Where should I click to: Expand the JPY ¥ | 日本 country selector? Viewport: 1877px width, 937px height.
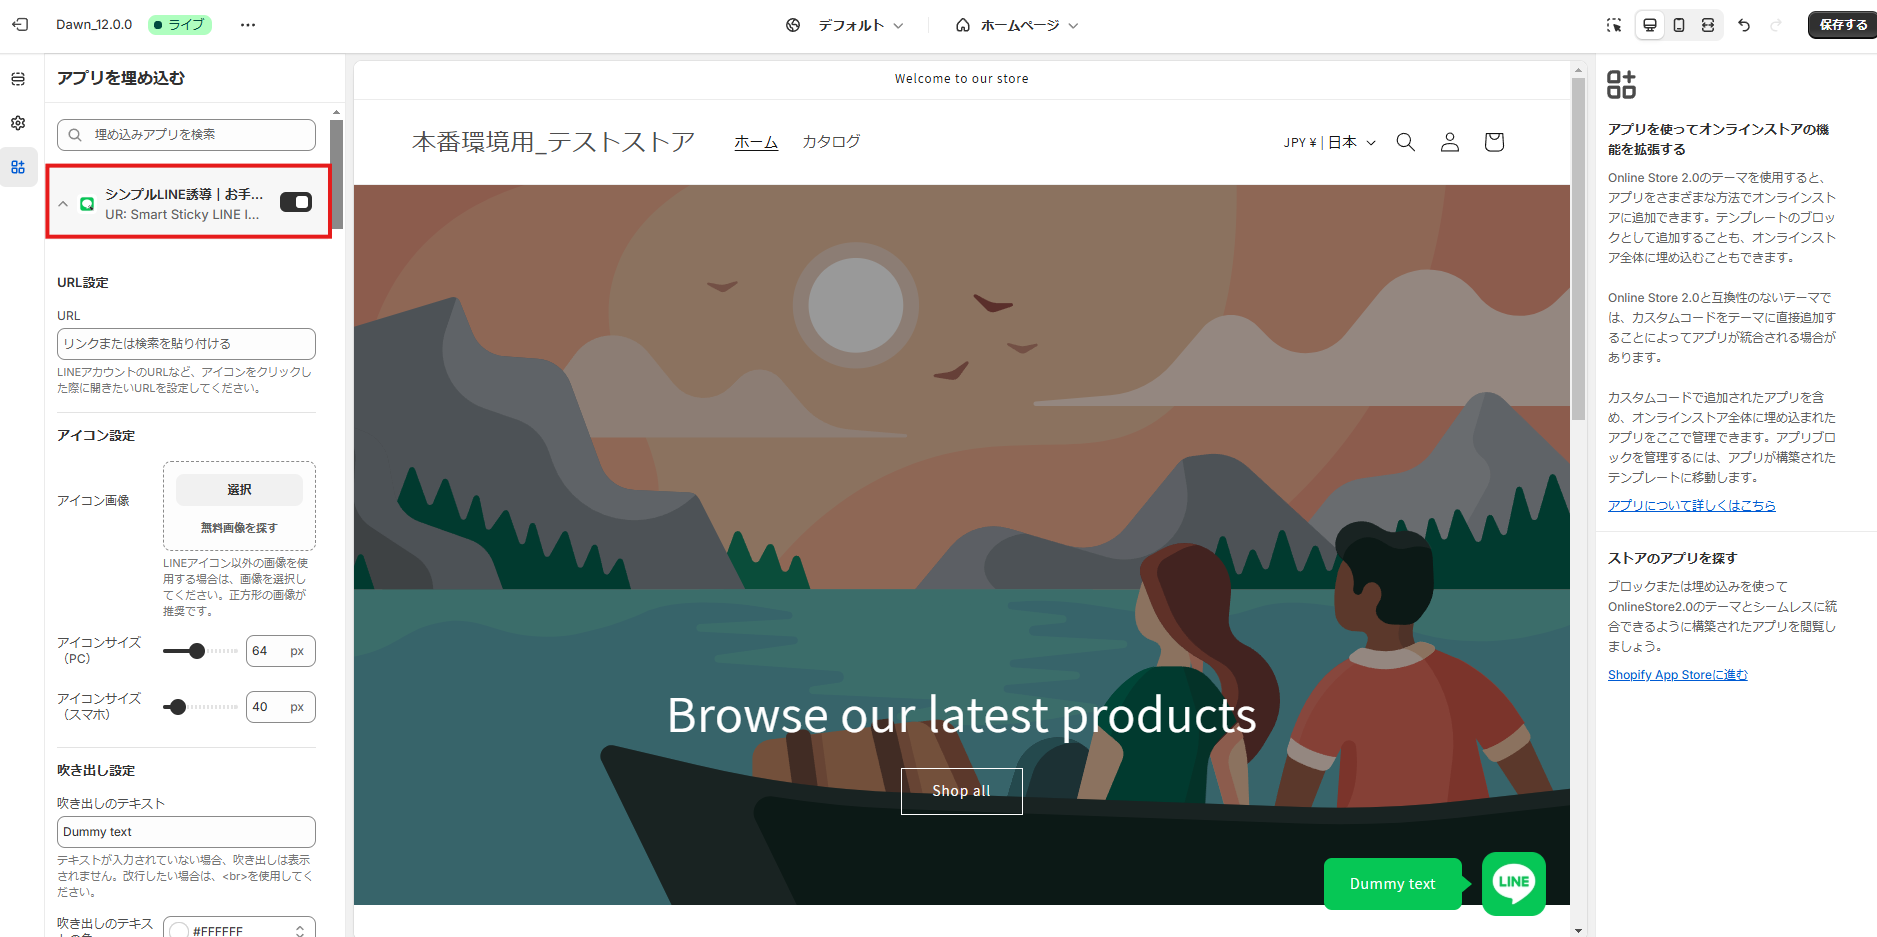coord(1330,142)
